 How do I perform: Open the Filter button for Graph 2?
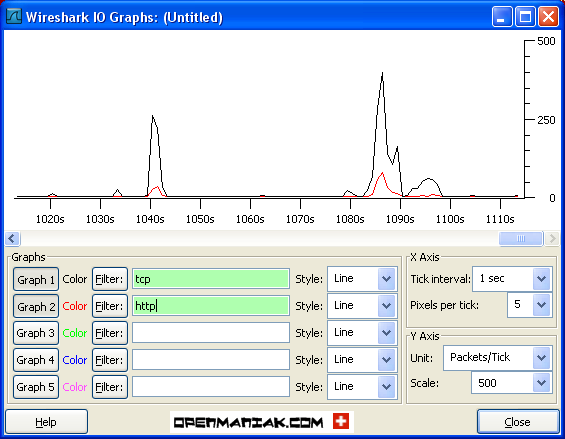[110, 306]
